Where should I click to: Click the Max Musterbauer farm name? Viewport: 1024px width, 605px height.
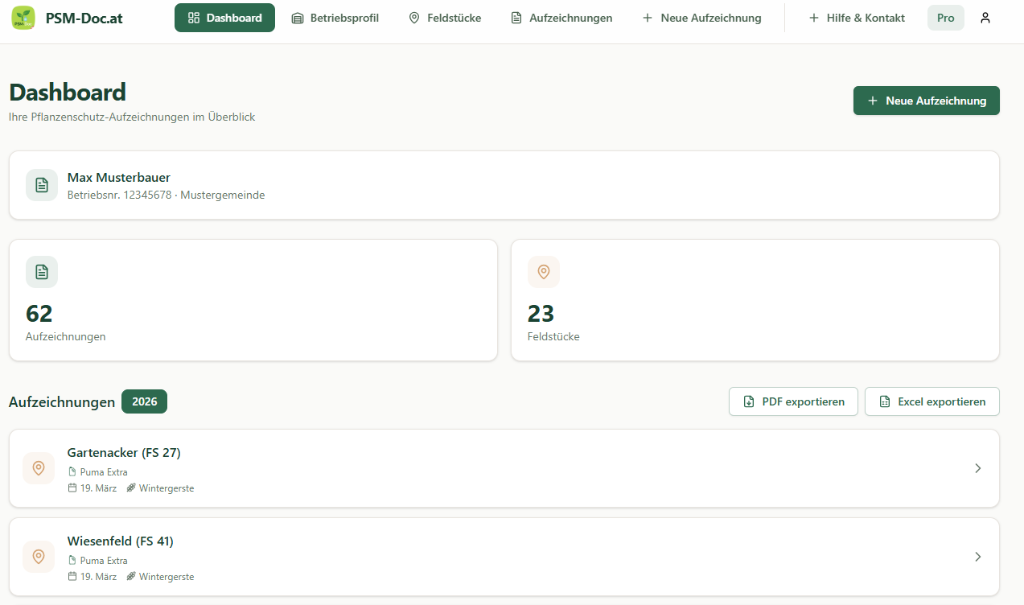point(118,178)
